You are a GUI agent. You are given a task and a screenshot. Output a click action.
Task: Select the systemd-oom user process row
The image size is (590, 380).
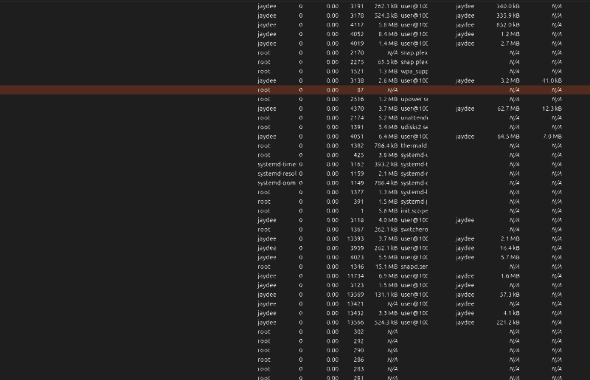tap(295, 183)
